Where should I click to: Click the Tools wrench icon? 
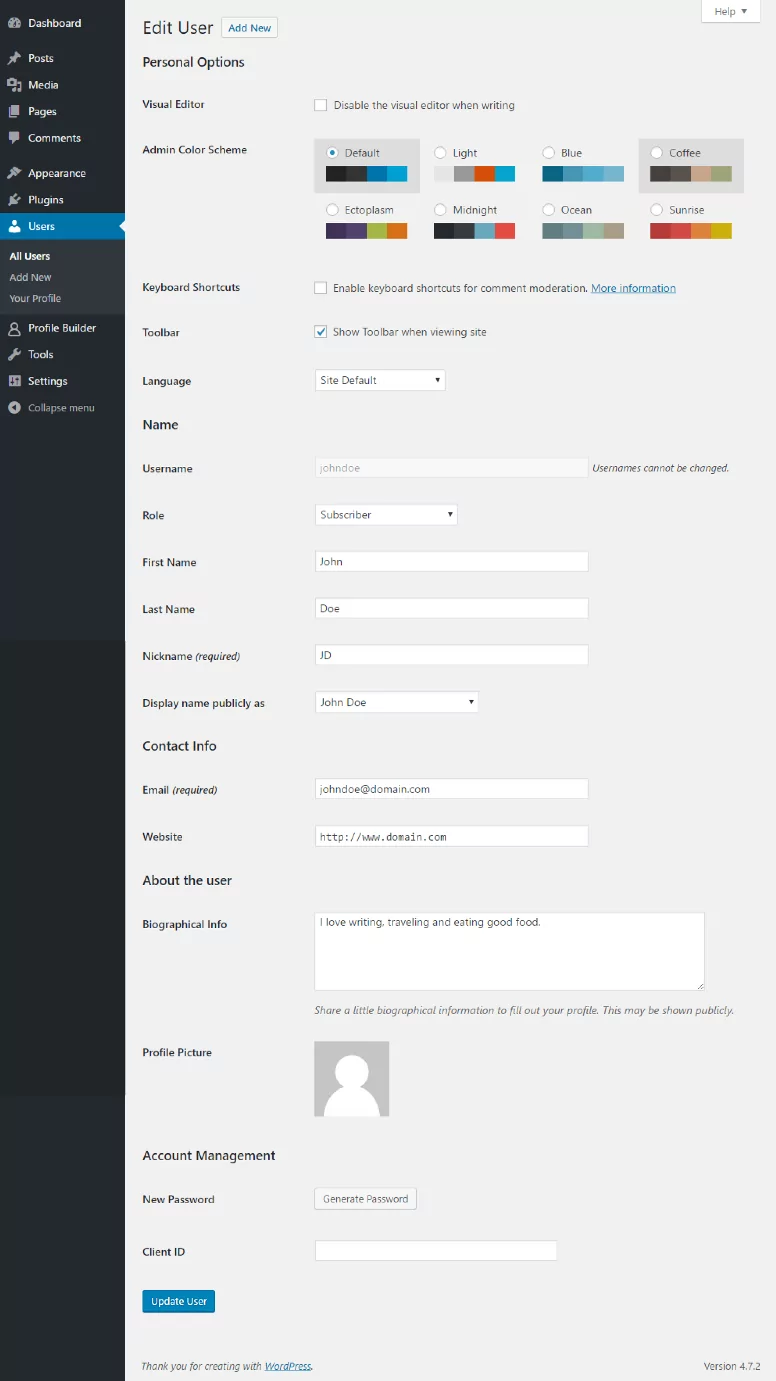pyautogui.click(x=14, y=355)
